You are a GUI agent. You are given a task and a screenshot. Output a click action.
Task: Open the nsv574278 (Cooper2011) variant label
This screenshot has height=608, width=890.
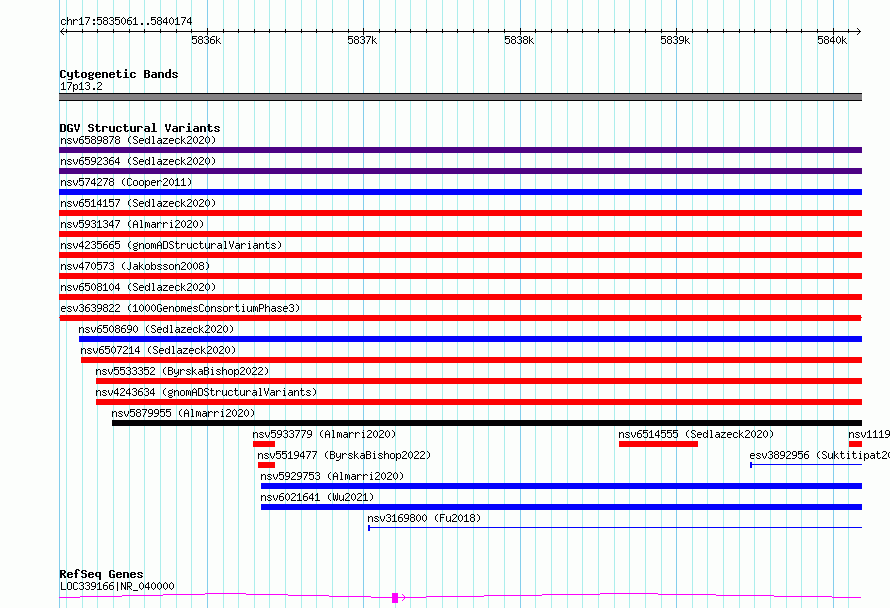126,182
